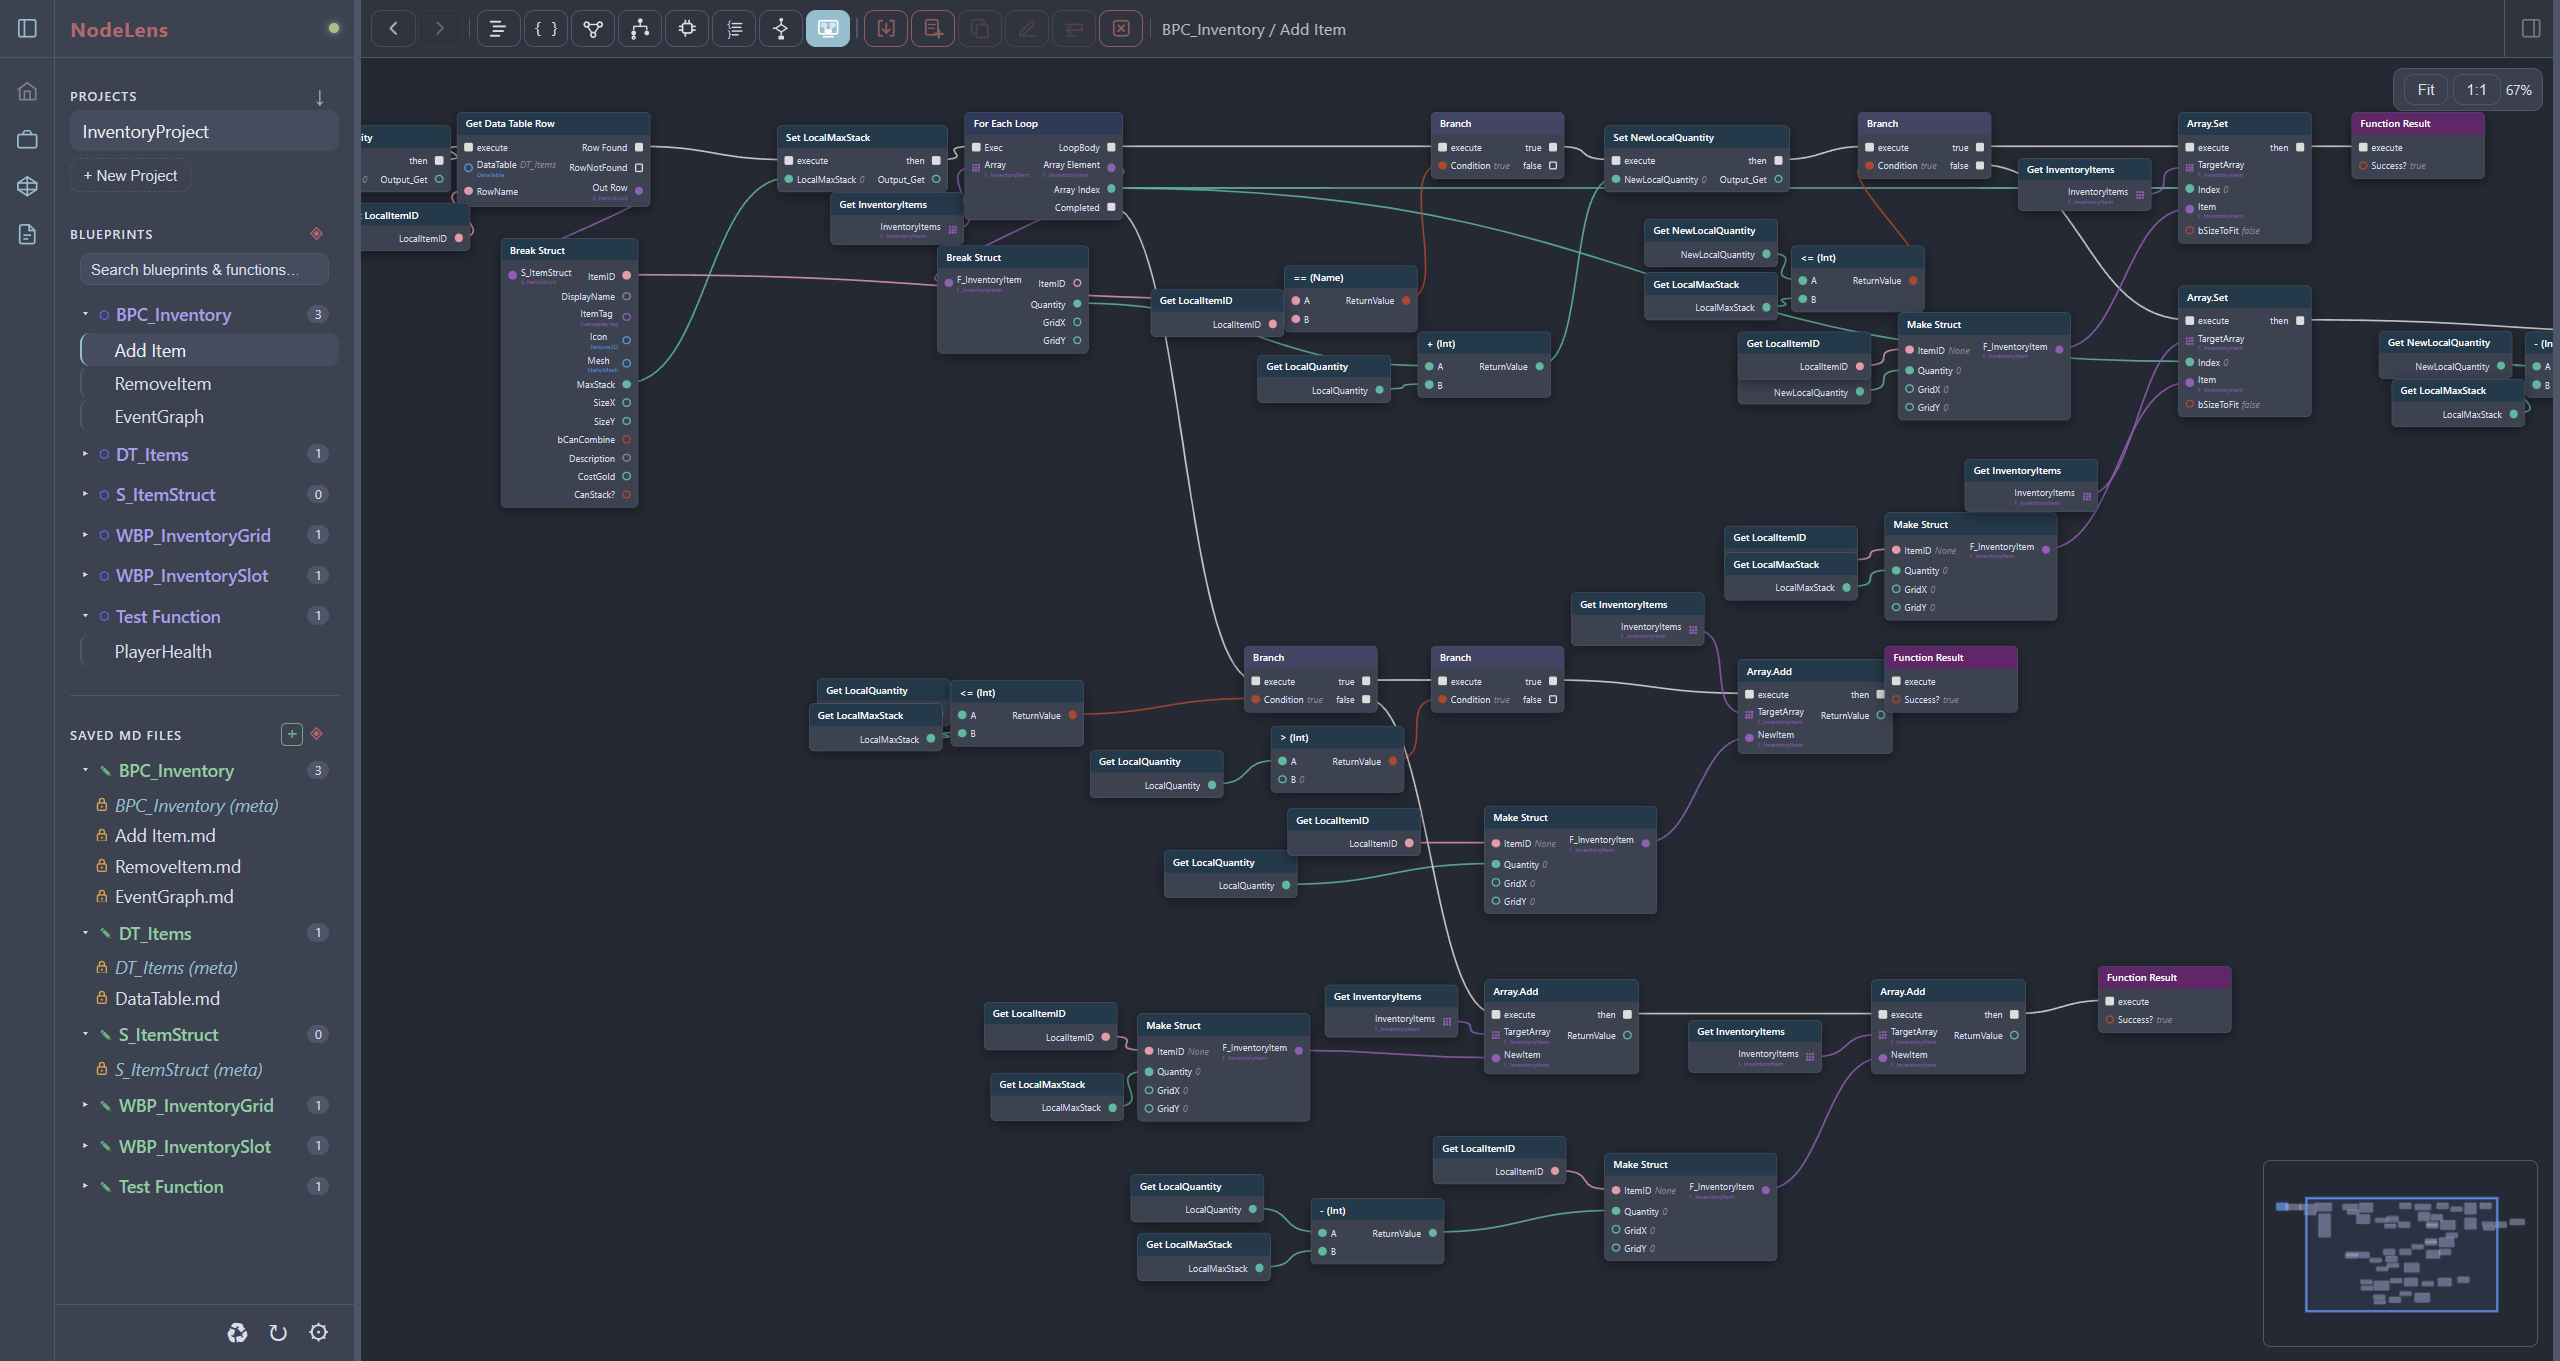Toggle the highlighted monitor graph view button

(828, 29)
